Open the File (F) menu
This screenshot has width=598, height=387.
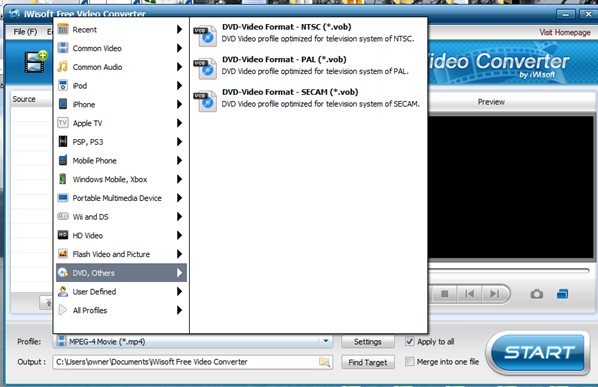25,32
